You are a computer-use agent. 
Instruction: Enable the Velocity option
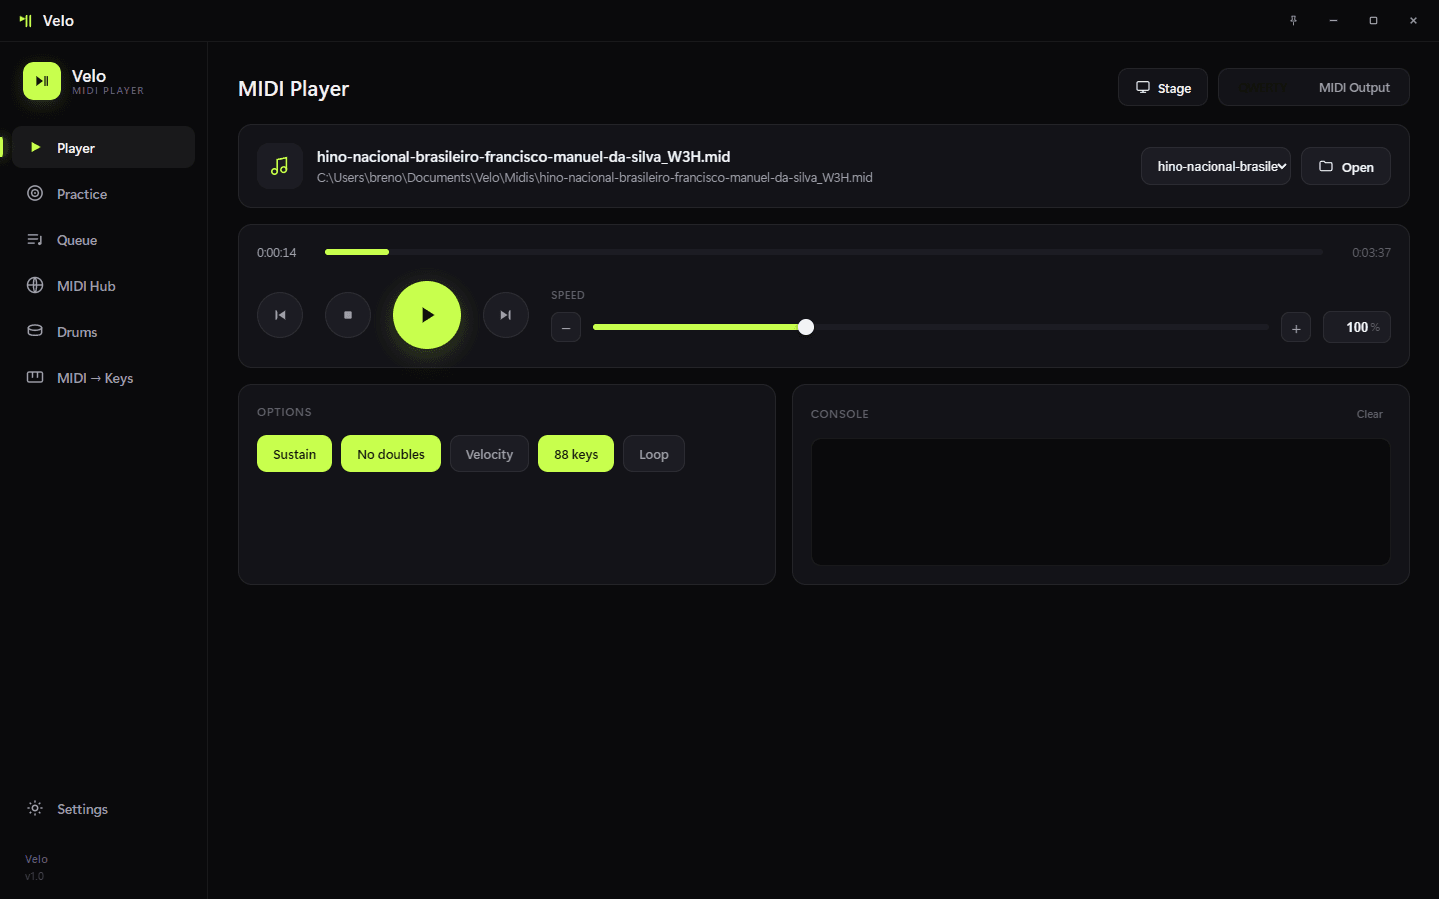(489, 454)
